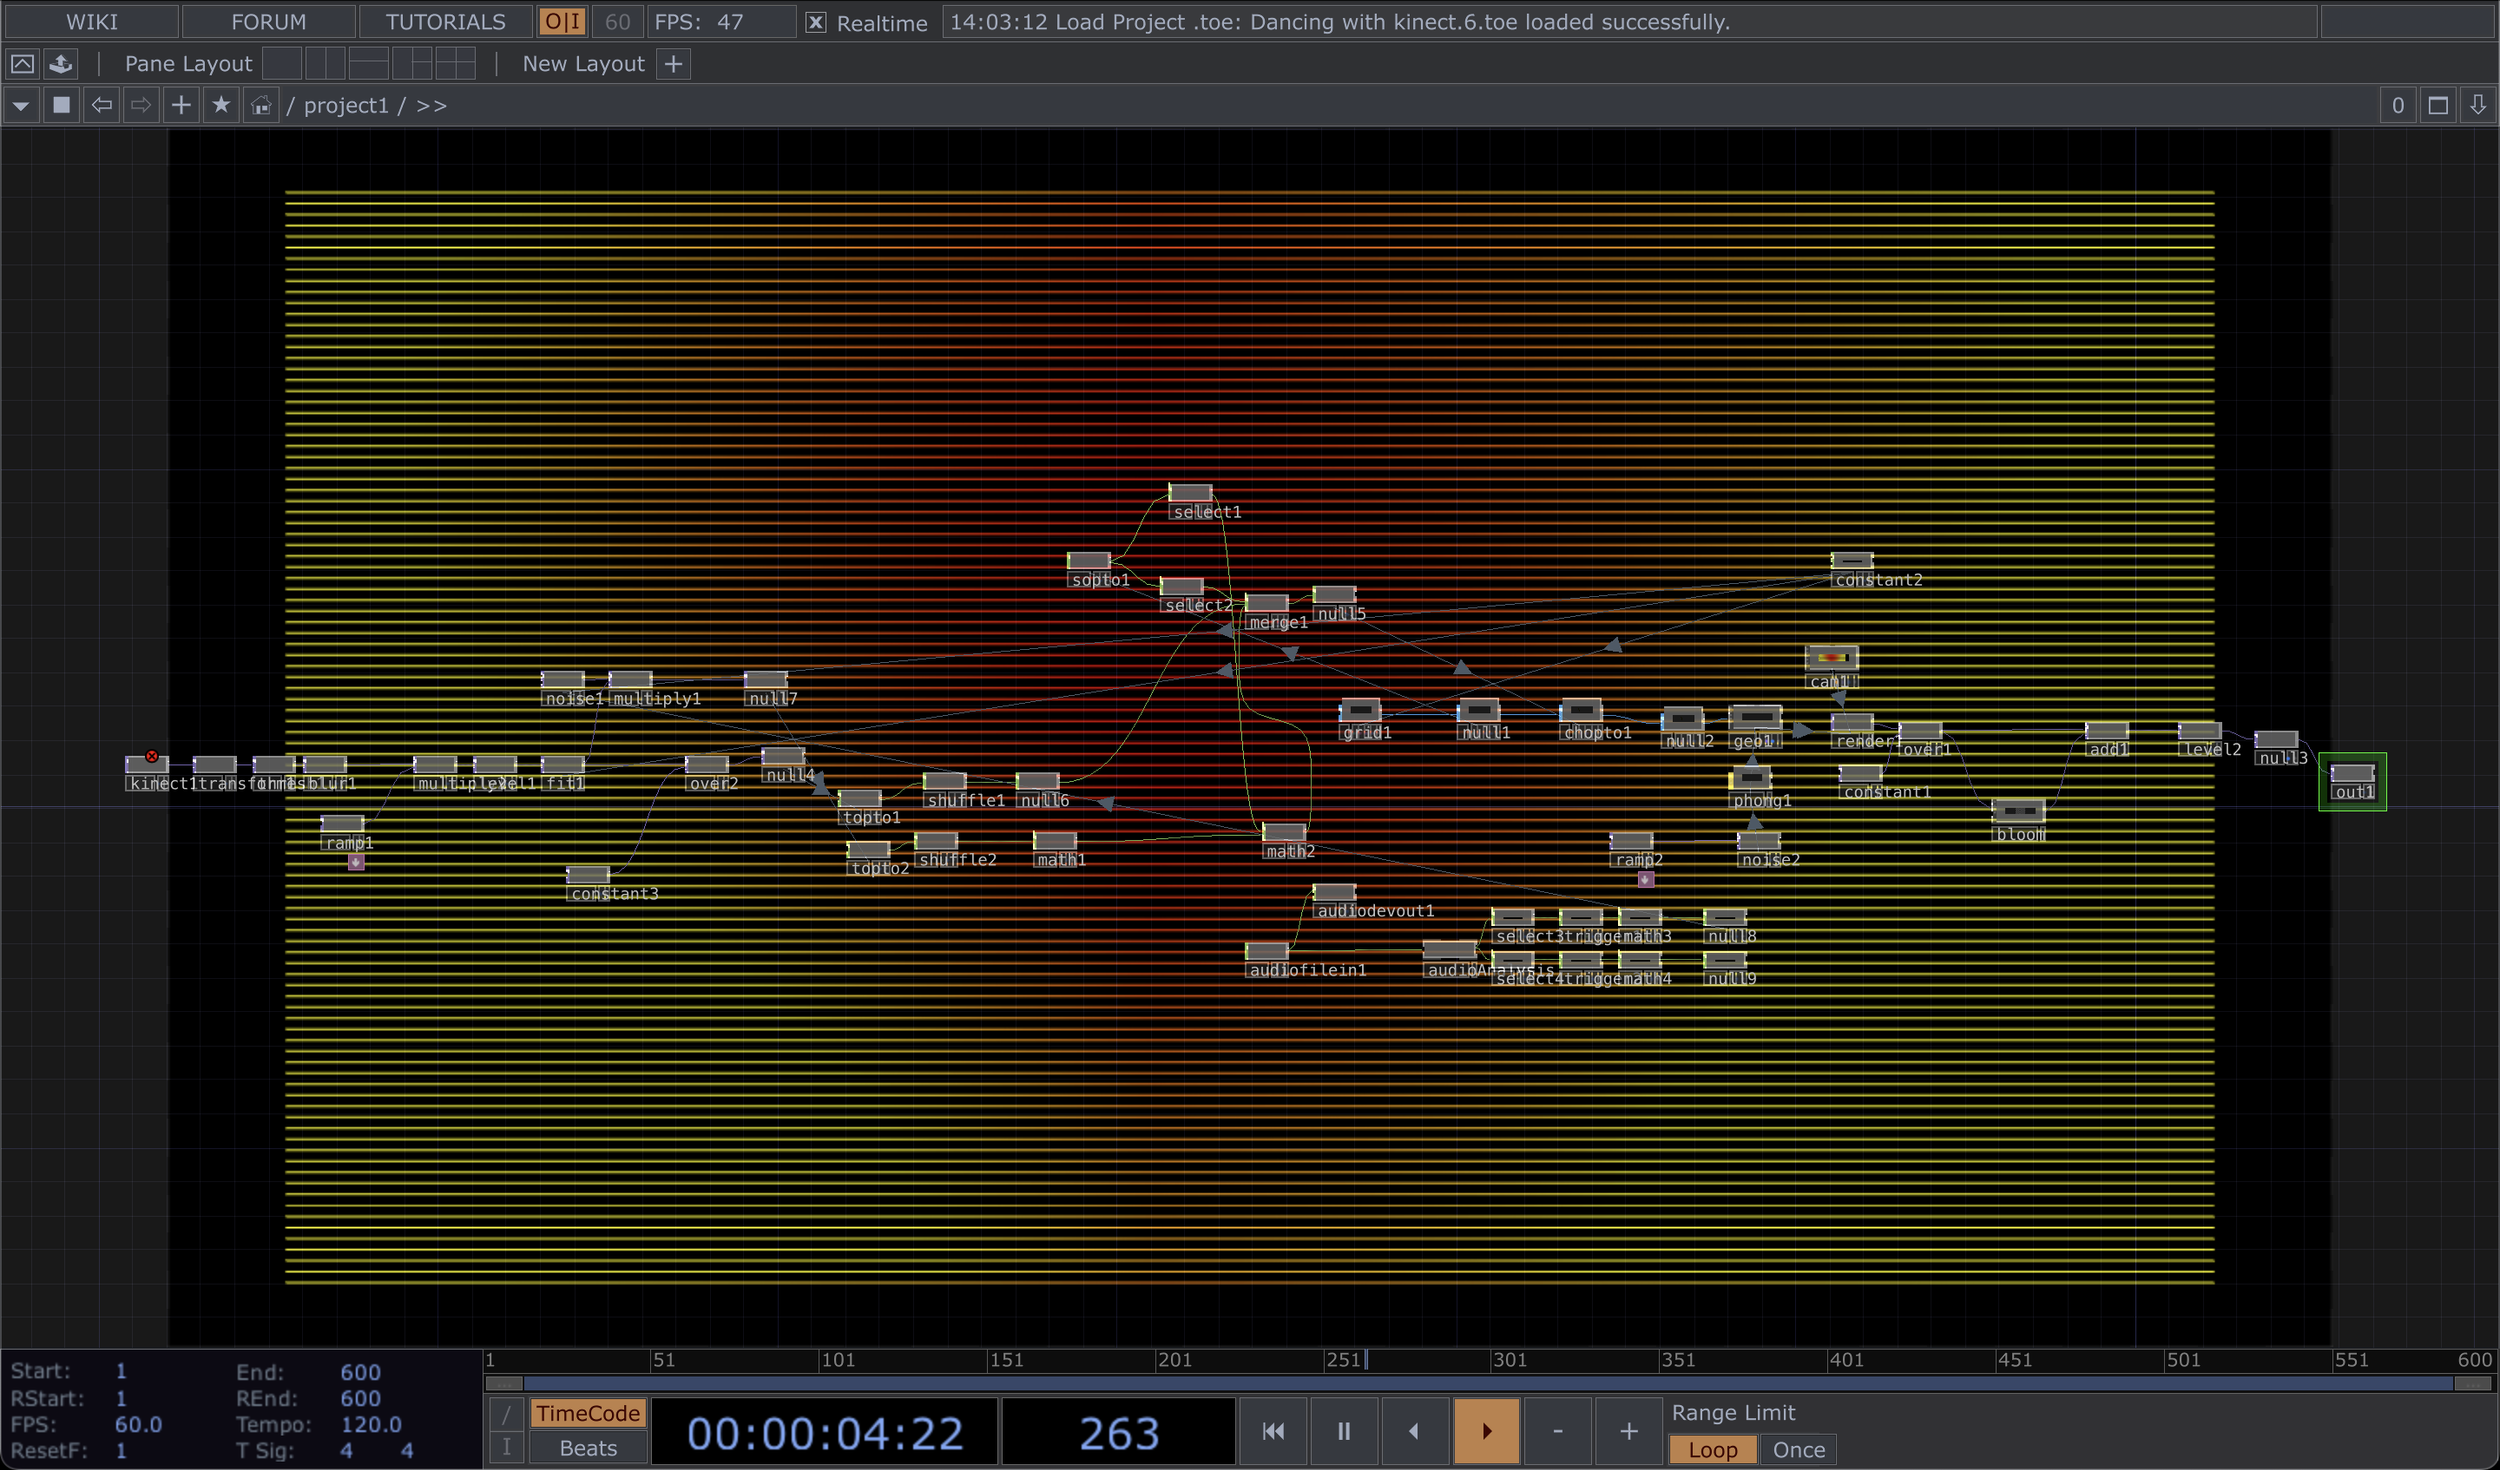The height and width of the screenshot is (1470, 2500).
Task: Enable Once range limit mode
Action: [1798, 1450]
